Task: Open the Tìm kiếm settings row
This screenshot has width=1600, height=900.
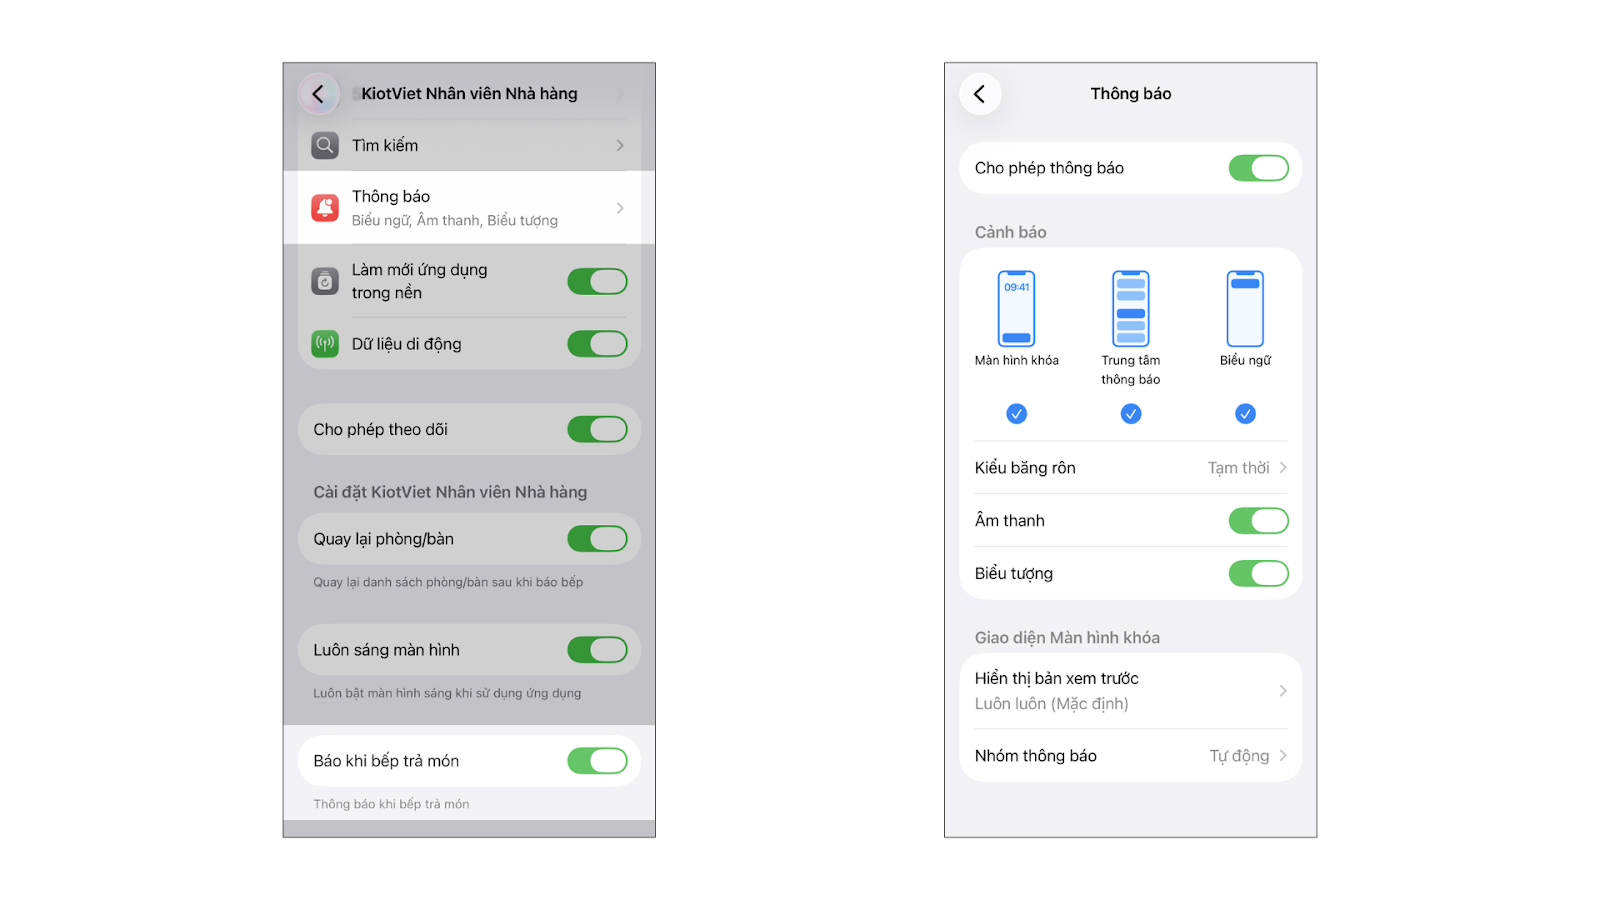Action: pyautogui.click(x=469, y=145)
